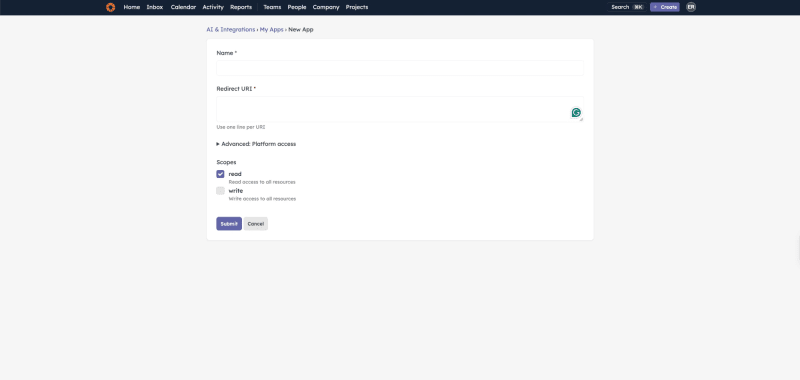Open the People page
This screenshot has width=800, height=380.
tap(297, 7)
